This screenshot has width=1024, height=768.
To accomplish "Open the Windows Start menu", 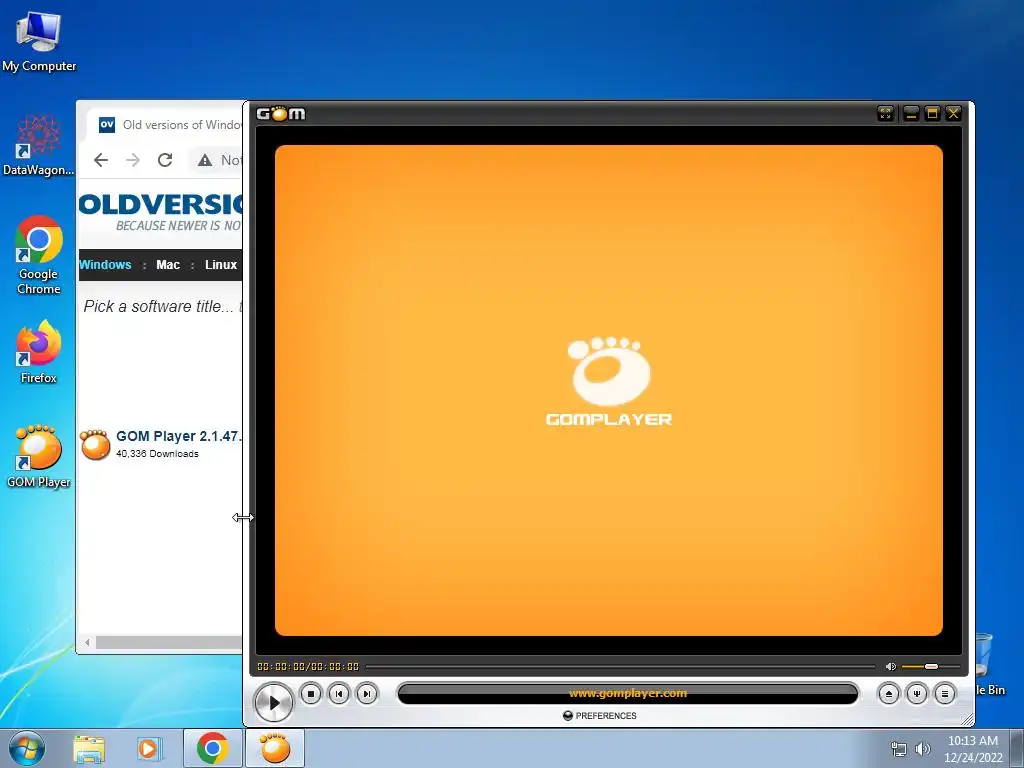I will point(26,748).
